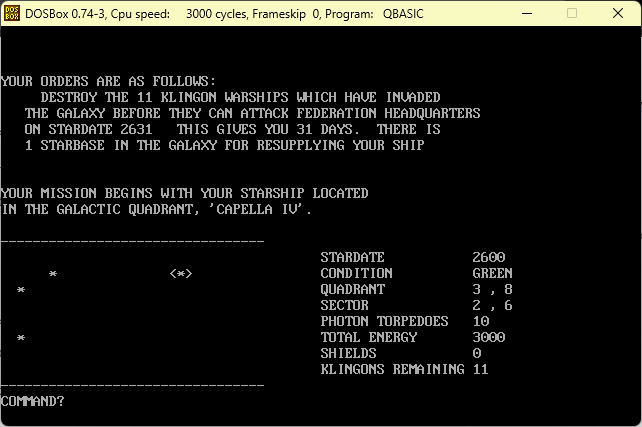Image resolution: width=642 pixels, height=427 pixels.
Task: Click the star at far left, second row
Action: [x=21, y=289]
